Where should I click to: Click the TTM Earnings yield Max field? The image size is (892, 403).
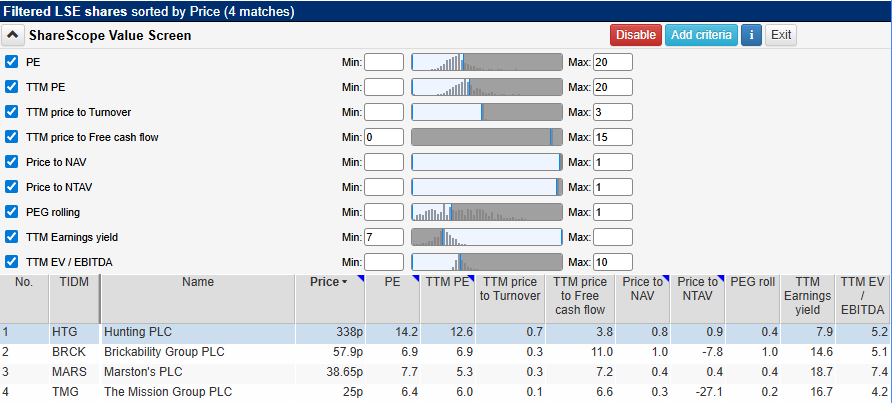coord(613,237)
